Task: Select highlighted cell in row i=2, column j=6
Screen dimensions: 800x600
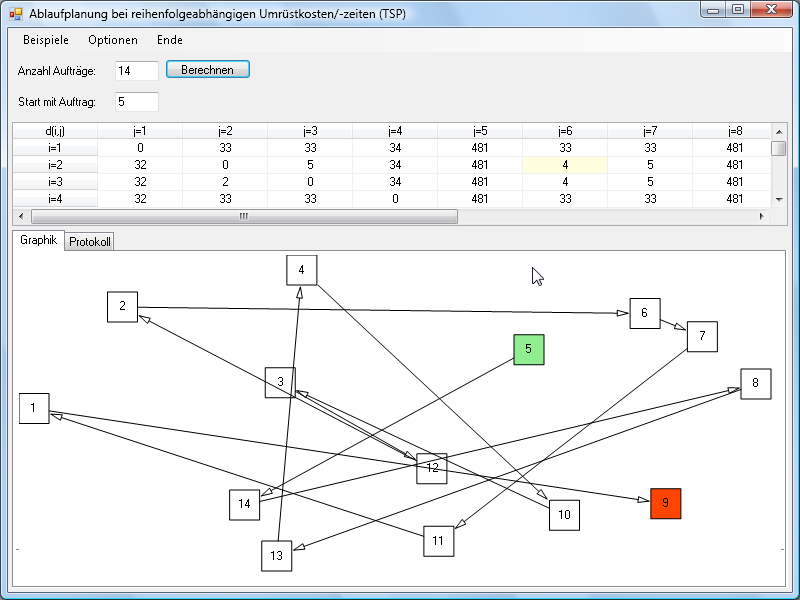Action: coord(565,165)
